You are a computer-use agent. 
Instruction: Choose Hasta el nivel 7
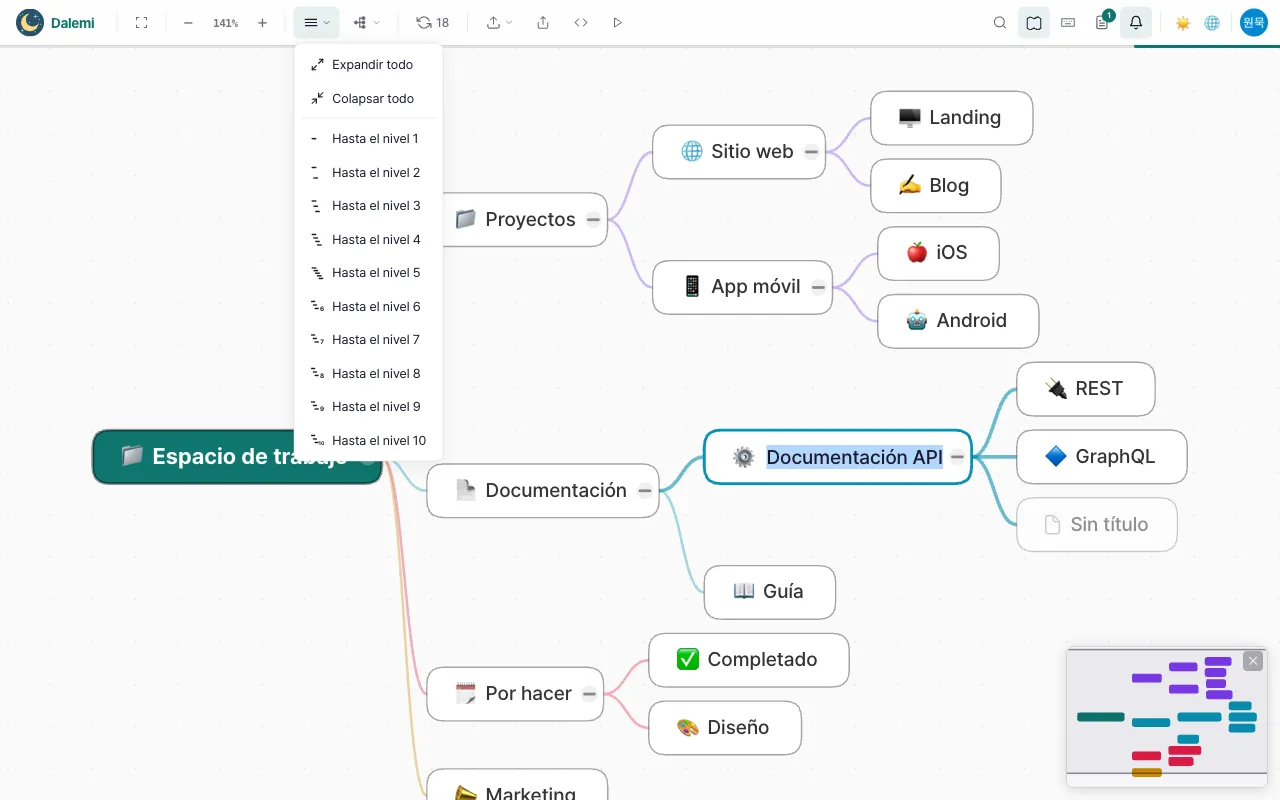[x=368, y=339]
